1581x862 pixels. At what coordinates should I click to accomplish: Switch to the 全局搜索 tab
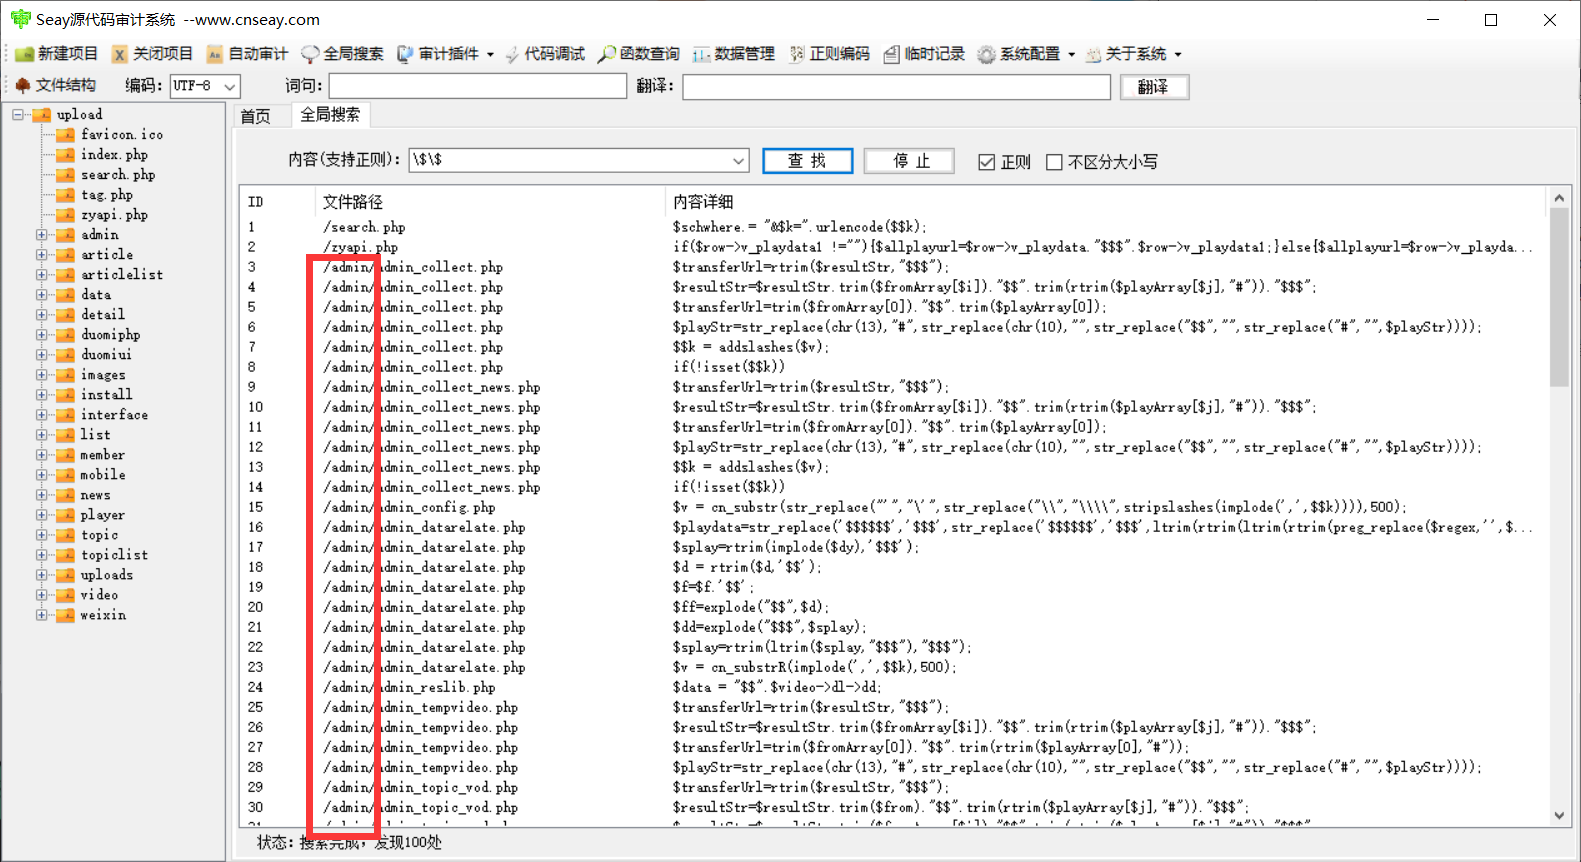tap(331, 115)
